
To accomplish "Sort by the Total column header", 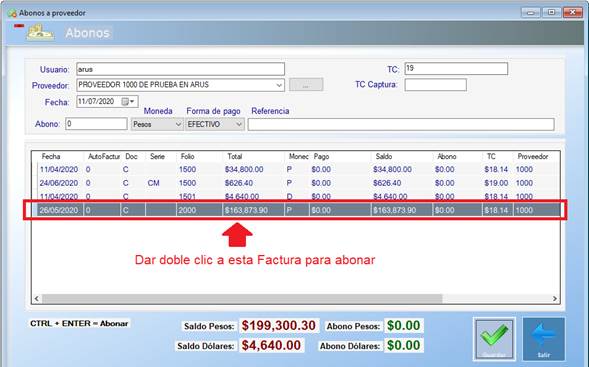I will pyautogui.click(x=234, y=156).
